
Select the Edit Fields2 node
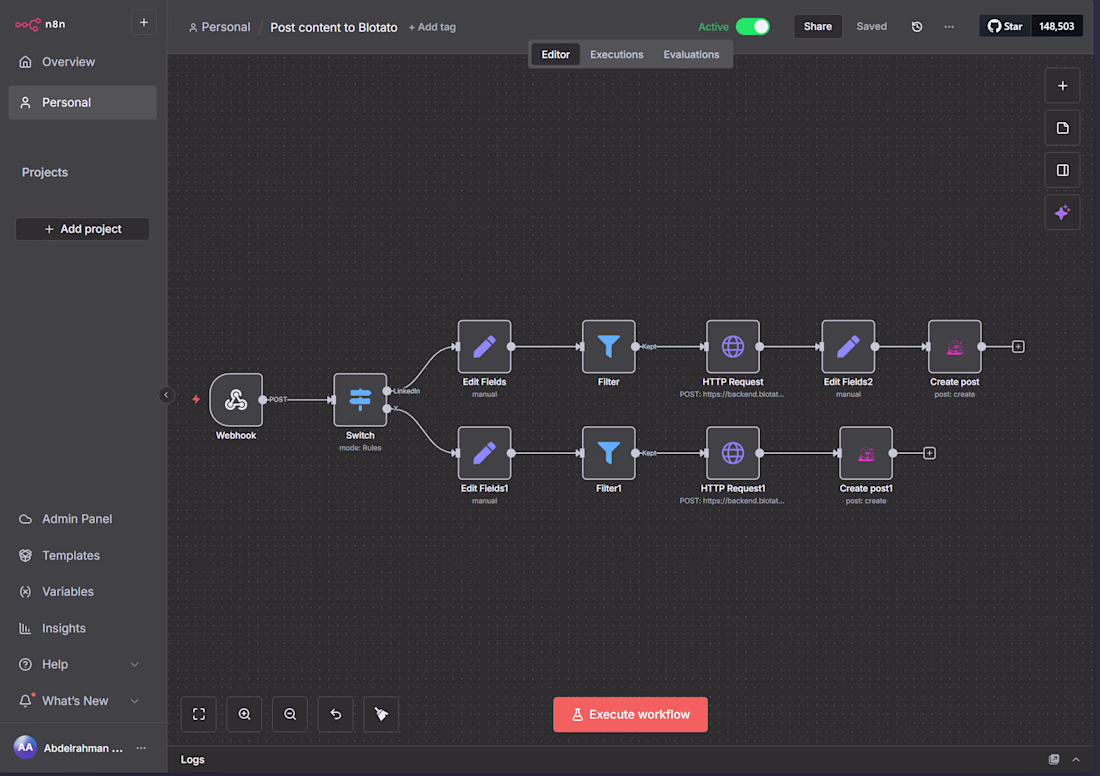[847, 346]
